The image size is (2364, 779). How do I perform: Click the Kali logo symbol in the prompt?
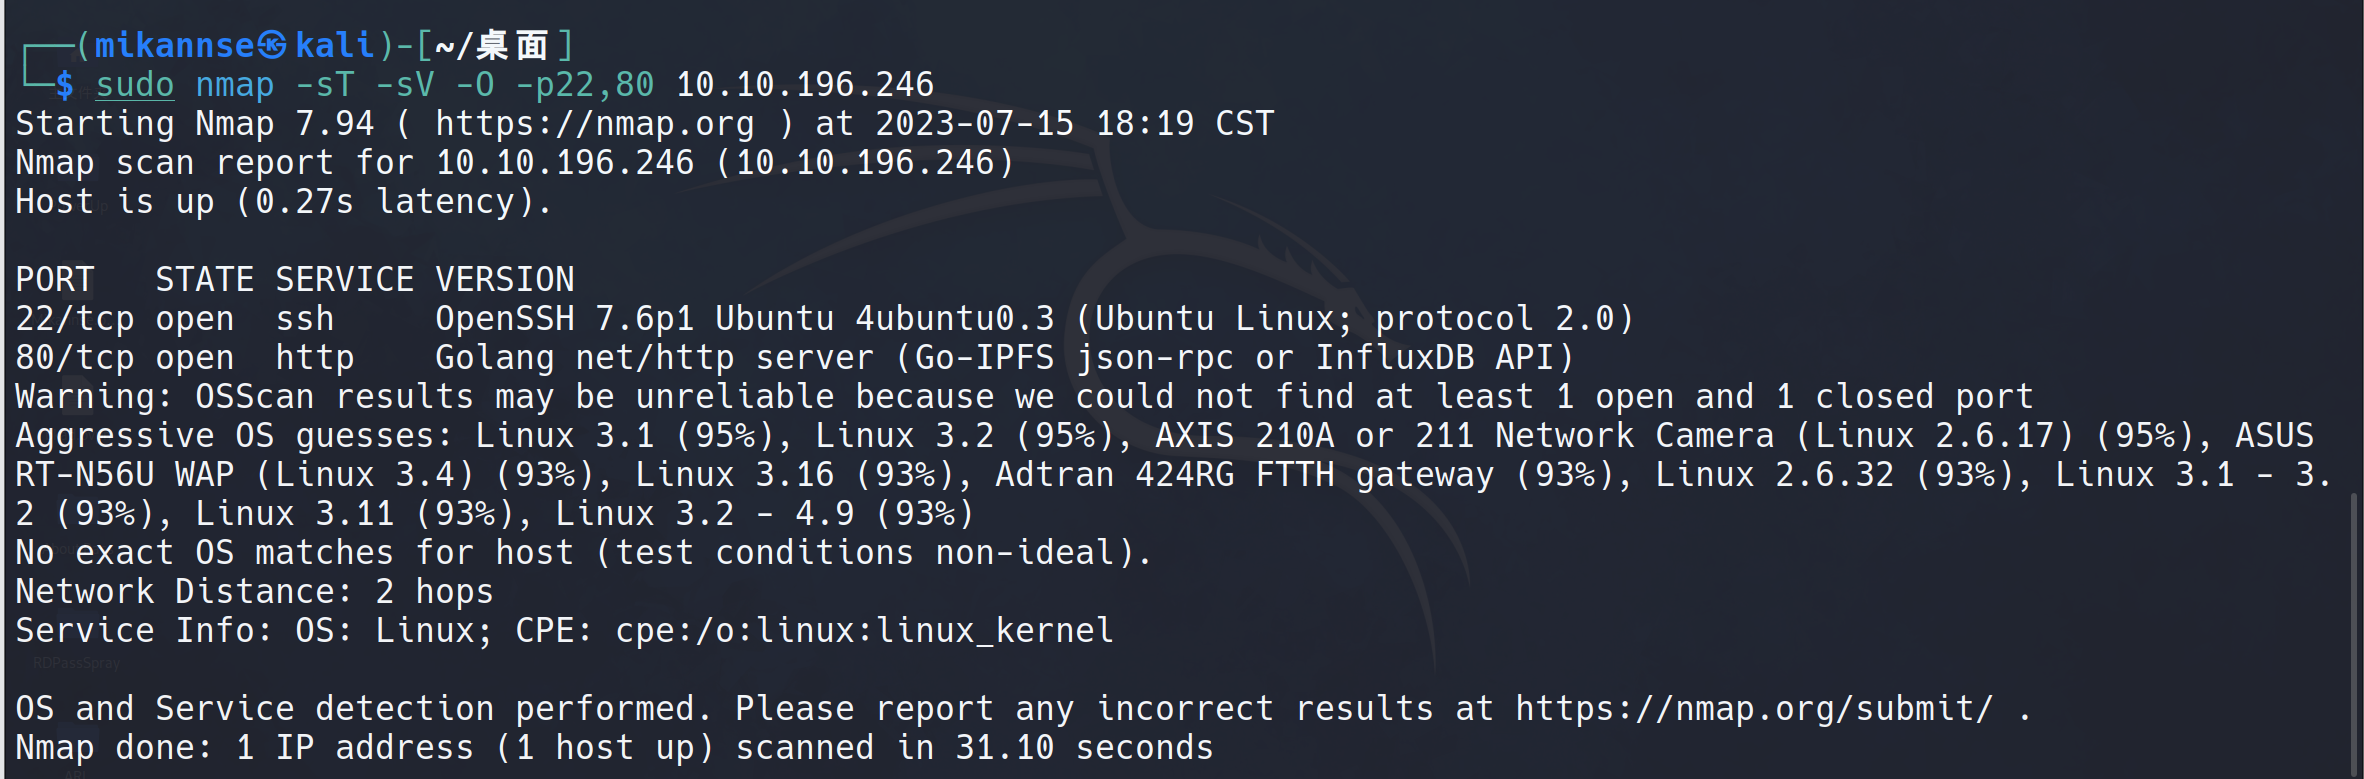pos(272,45)
